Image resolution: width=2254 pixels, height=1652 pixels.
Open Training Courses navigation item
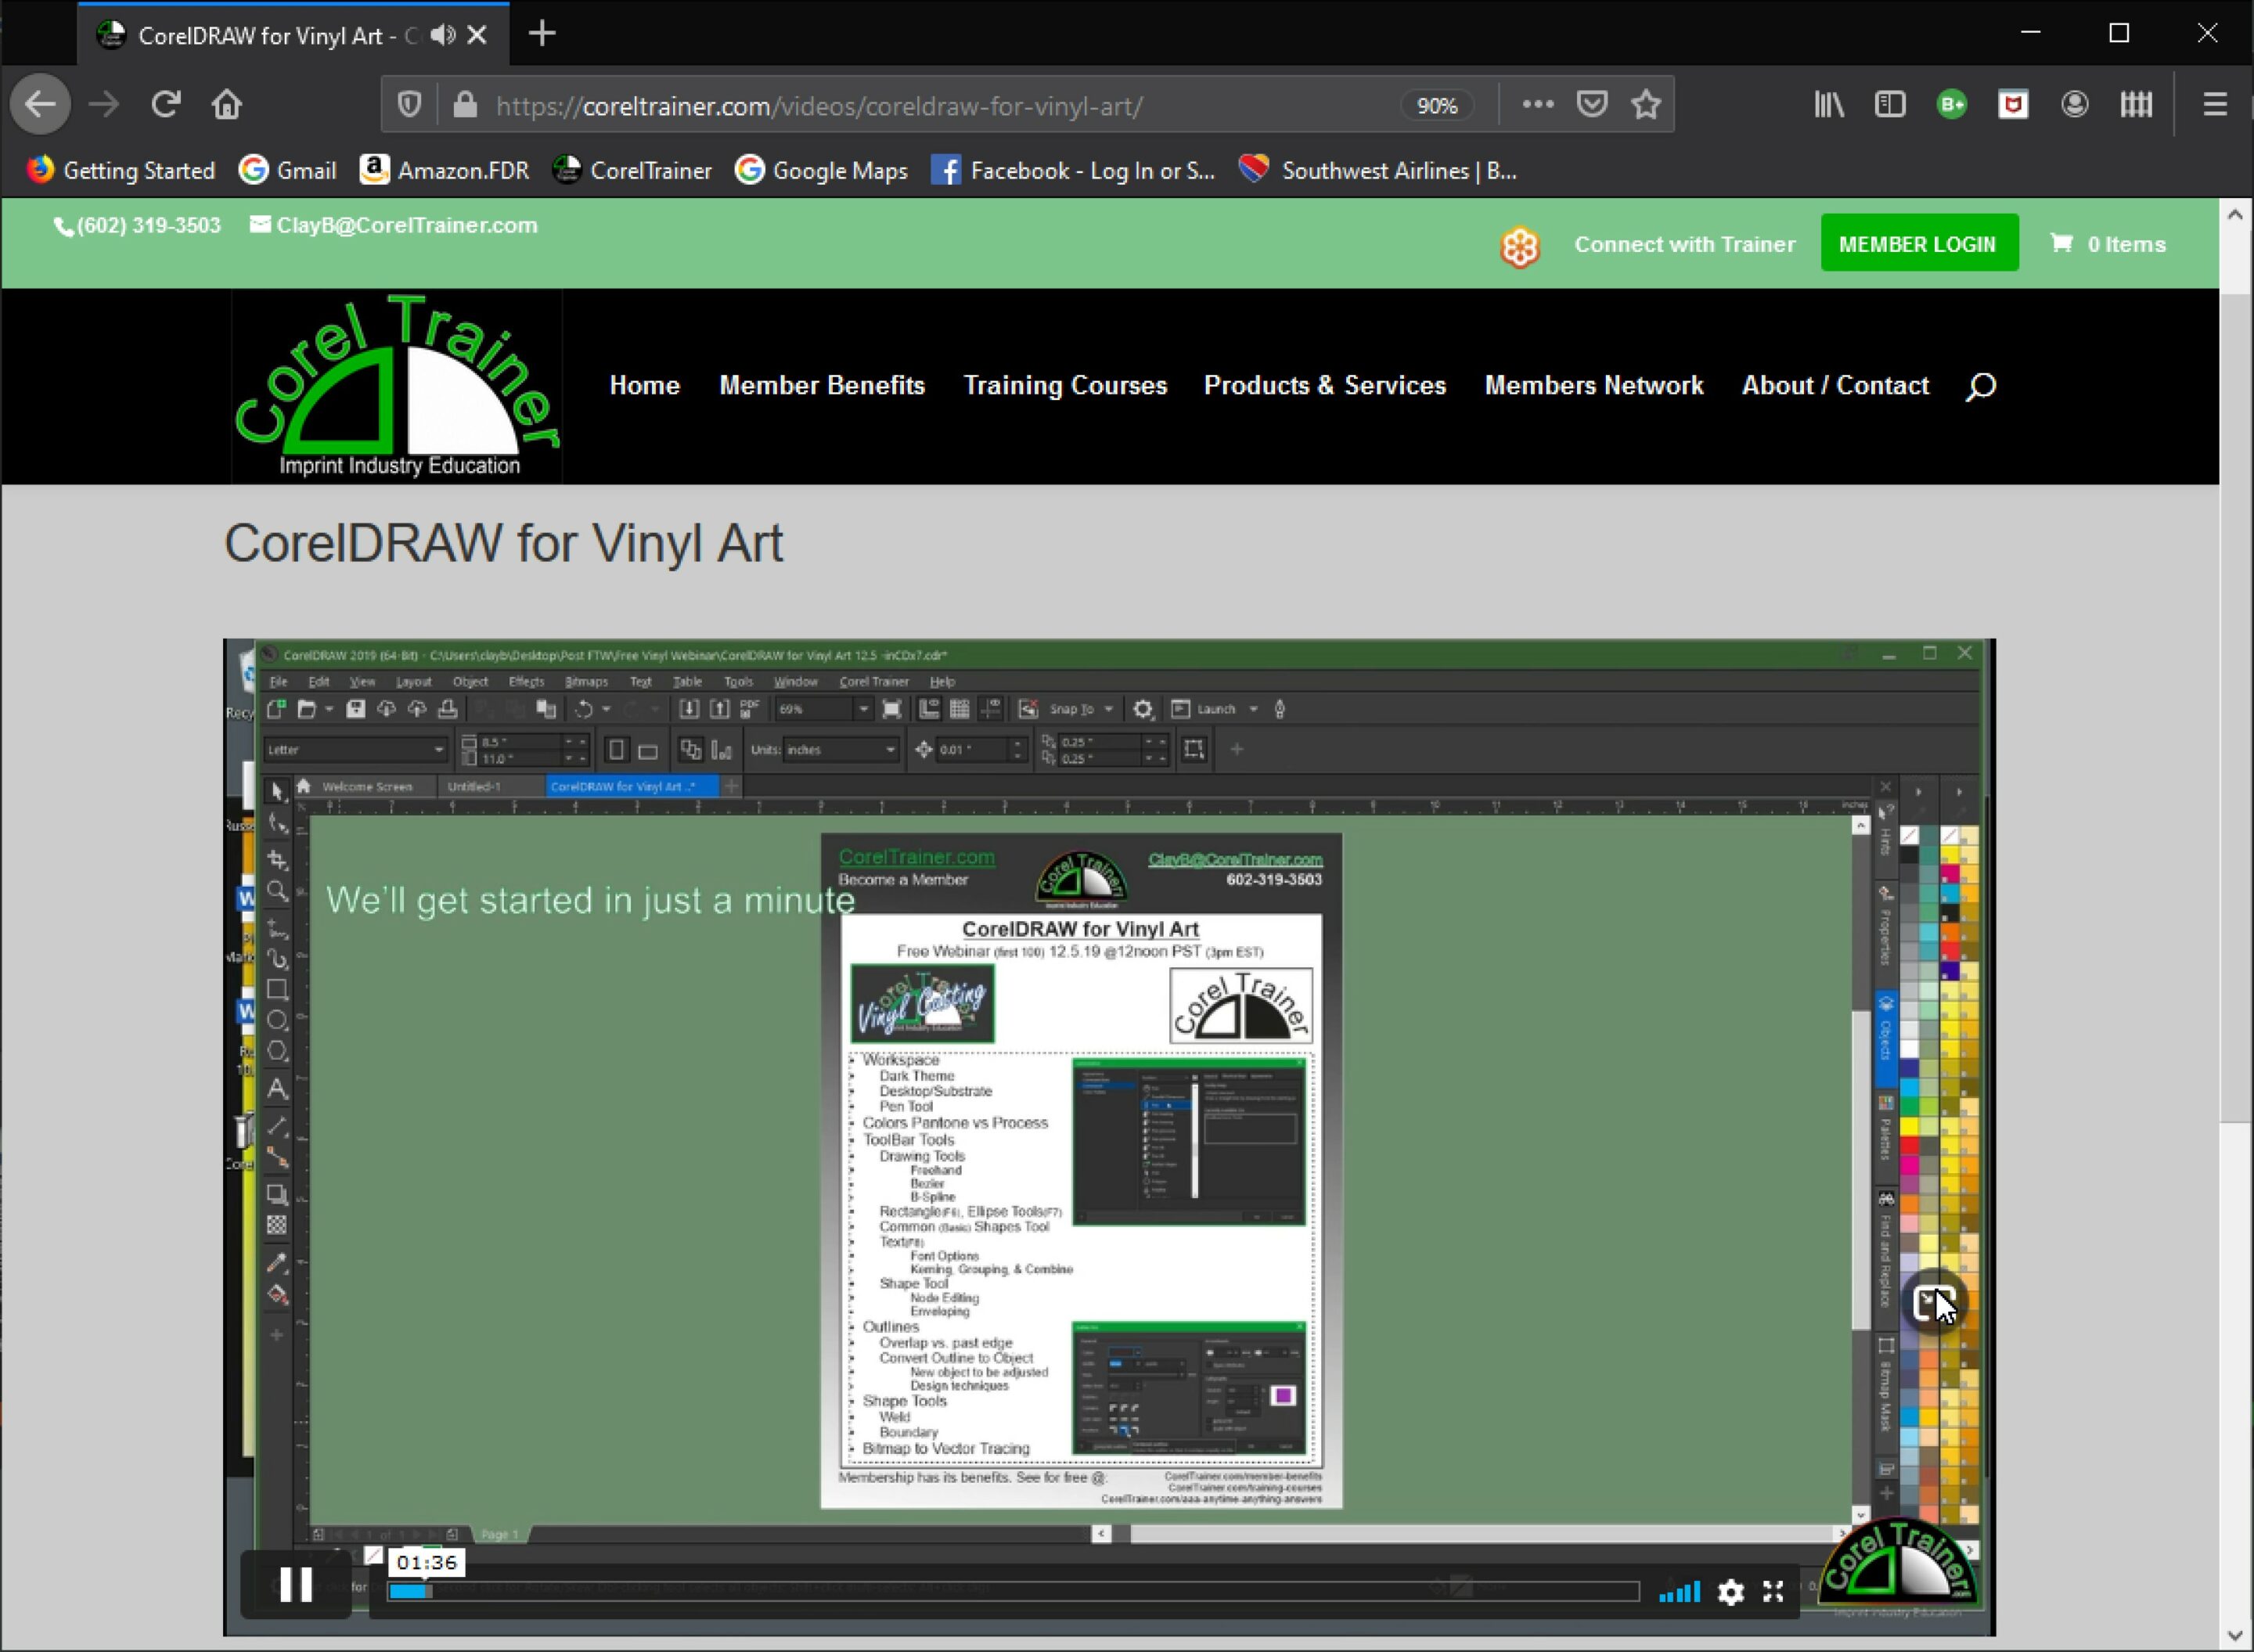pyautogui.click(x=1065, y=386)
